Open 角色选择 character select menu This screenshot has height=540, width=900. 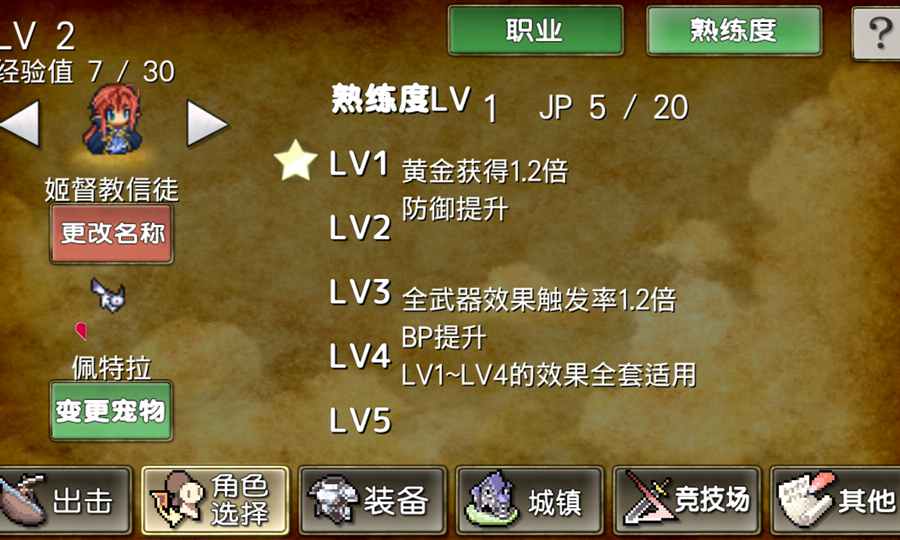pyautogui.click(x=215, y=500)
